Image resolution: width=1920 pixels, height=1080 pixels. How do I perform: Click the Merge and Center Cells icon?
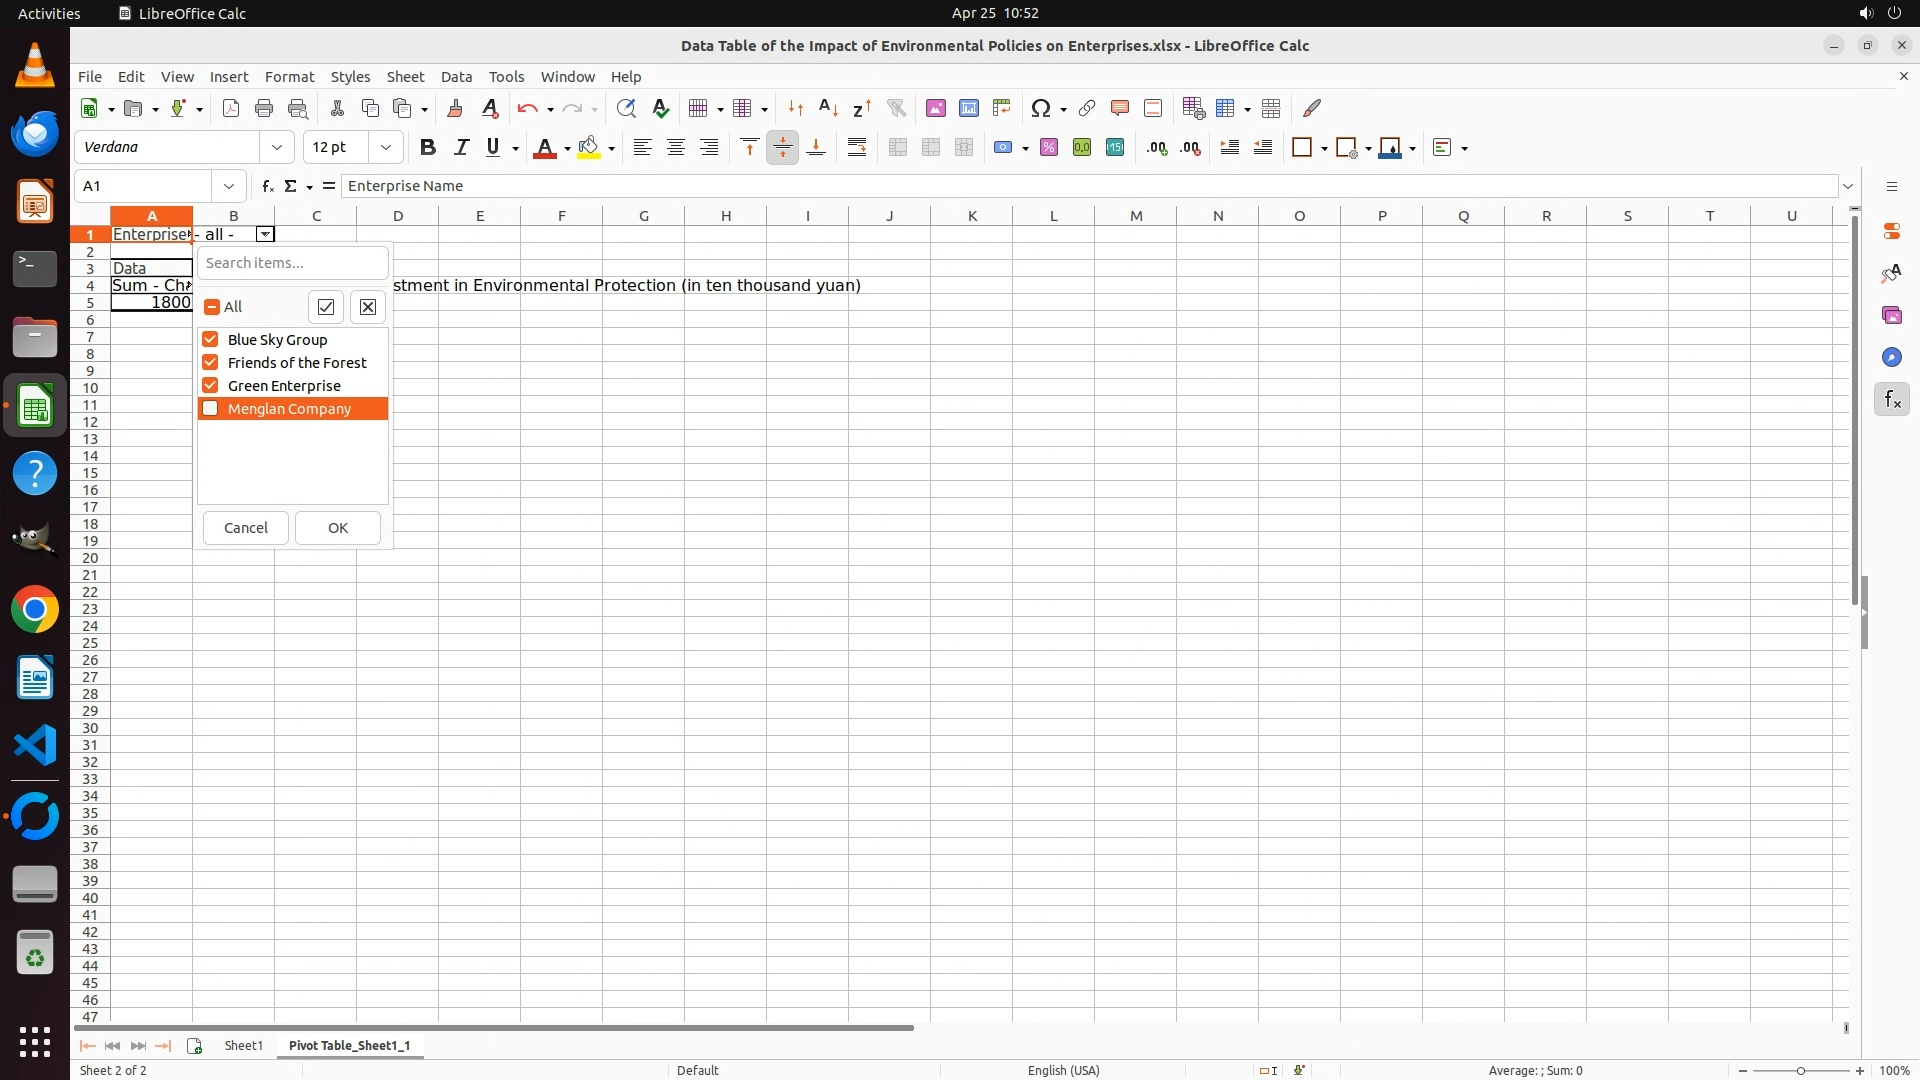tap(898, 148)
